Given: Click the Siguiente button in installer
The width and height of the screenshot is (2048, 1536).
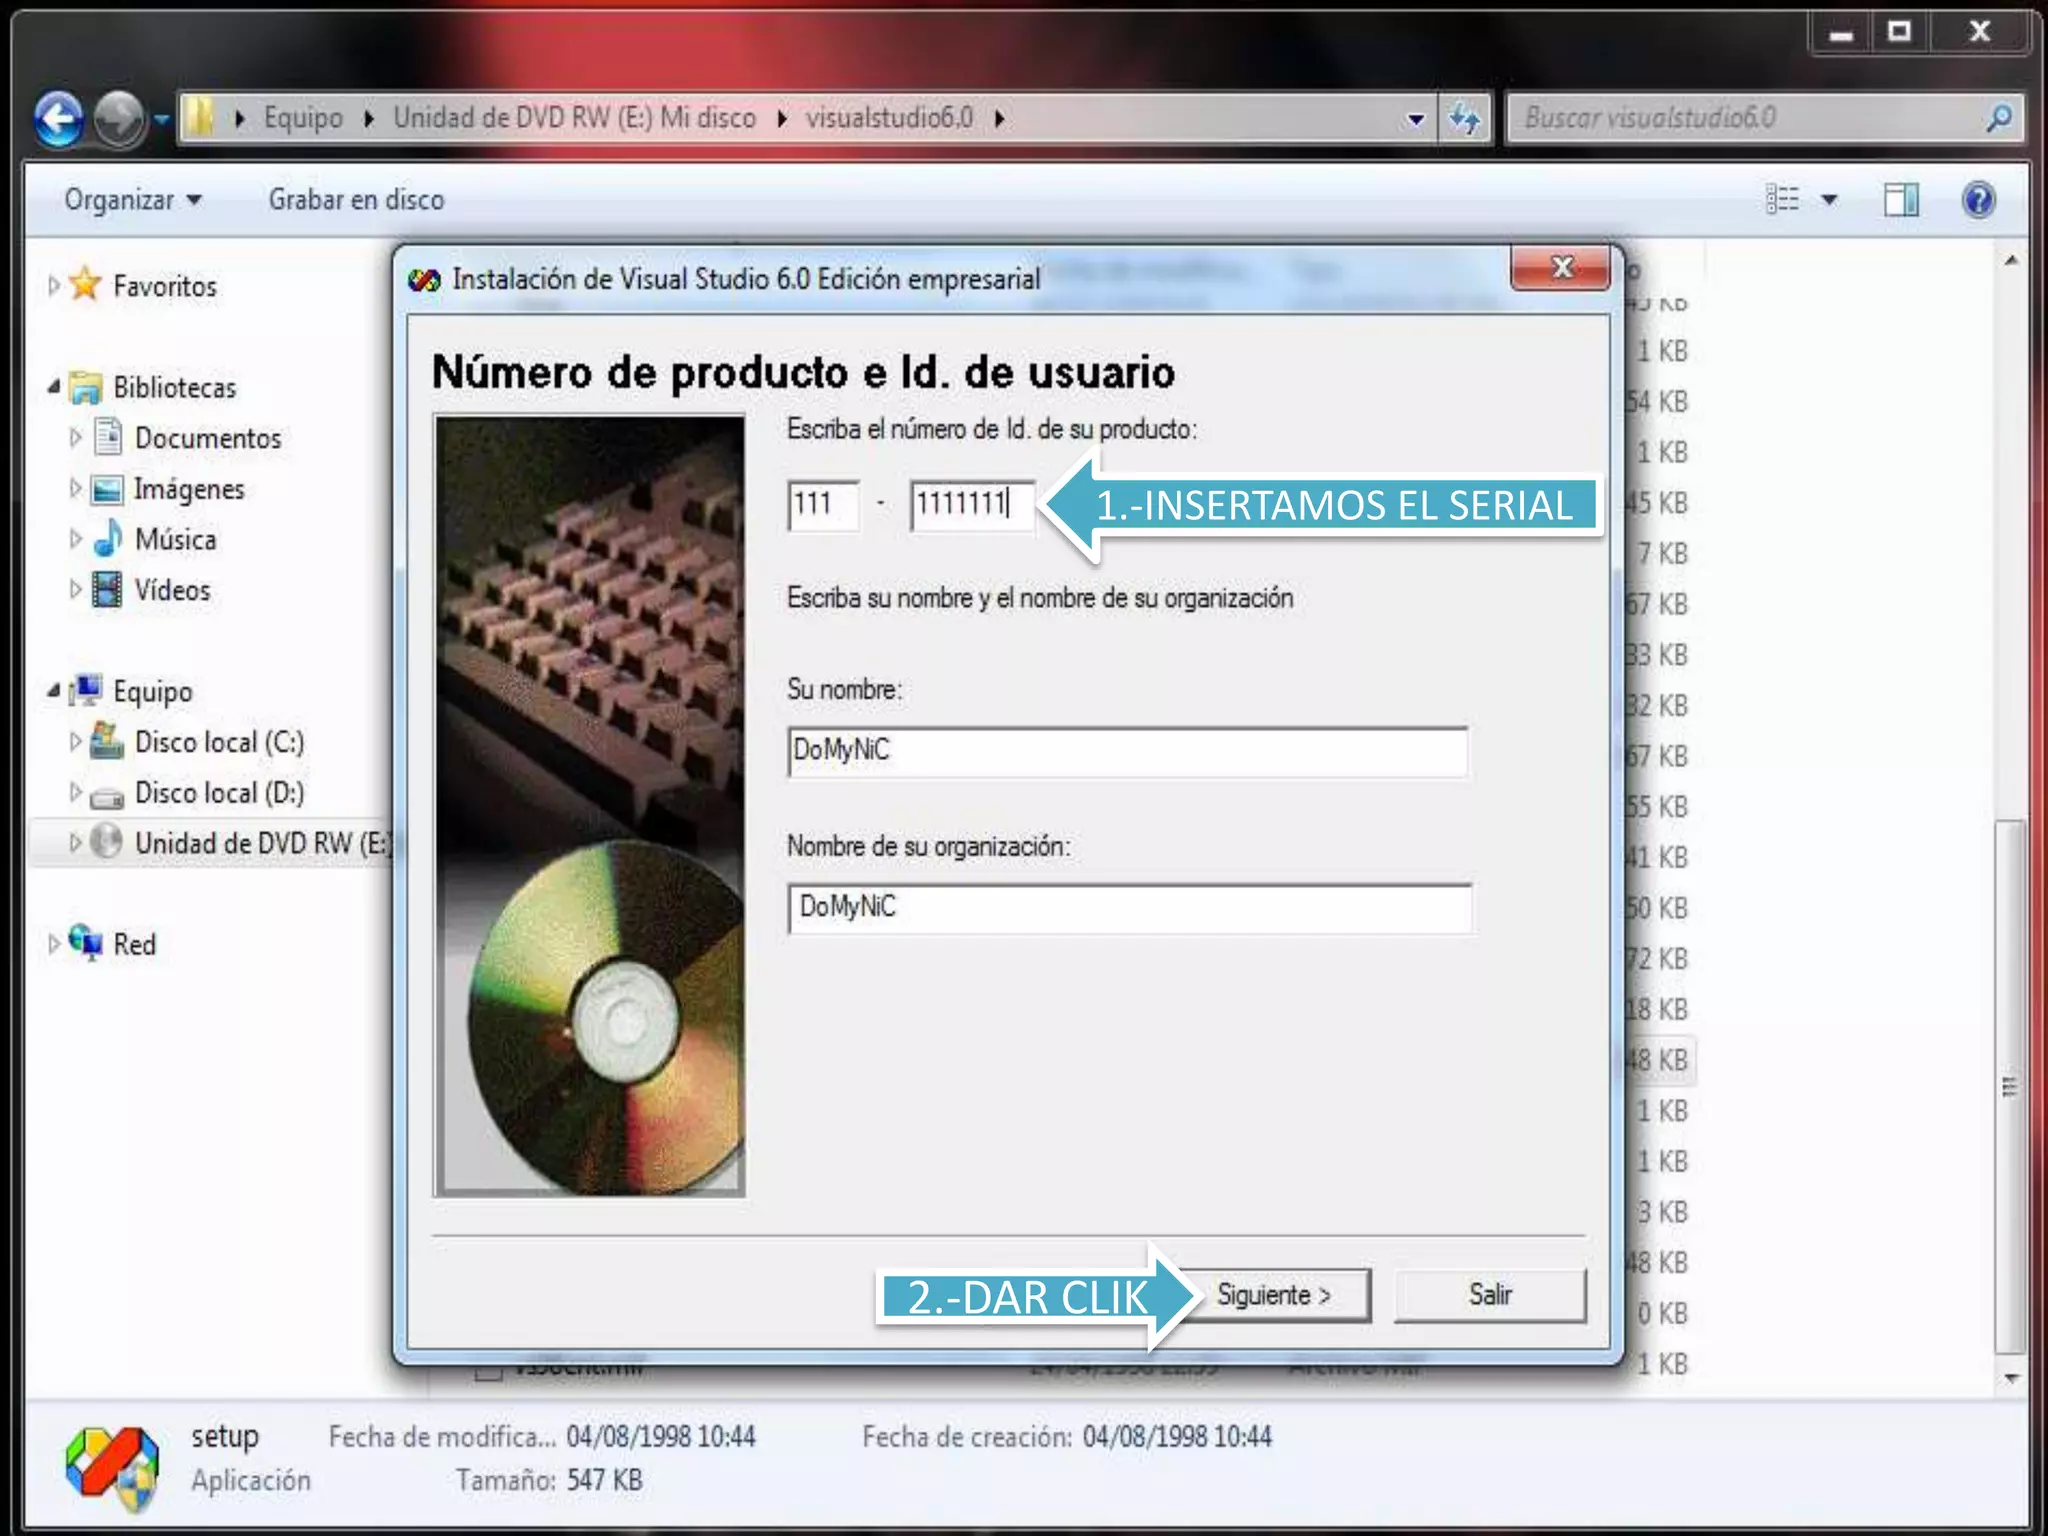Looking at the screenshot, I should [x=1274, y=1295].
